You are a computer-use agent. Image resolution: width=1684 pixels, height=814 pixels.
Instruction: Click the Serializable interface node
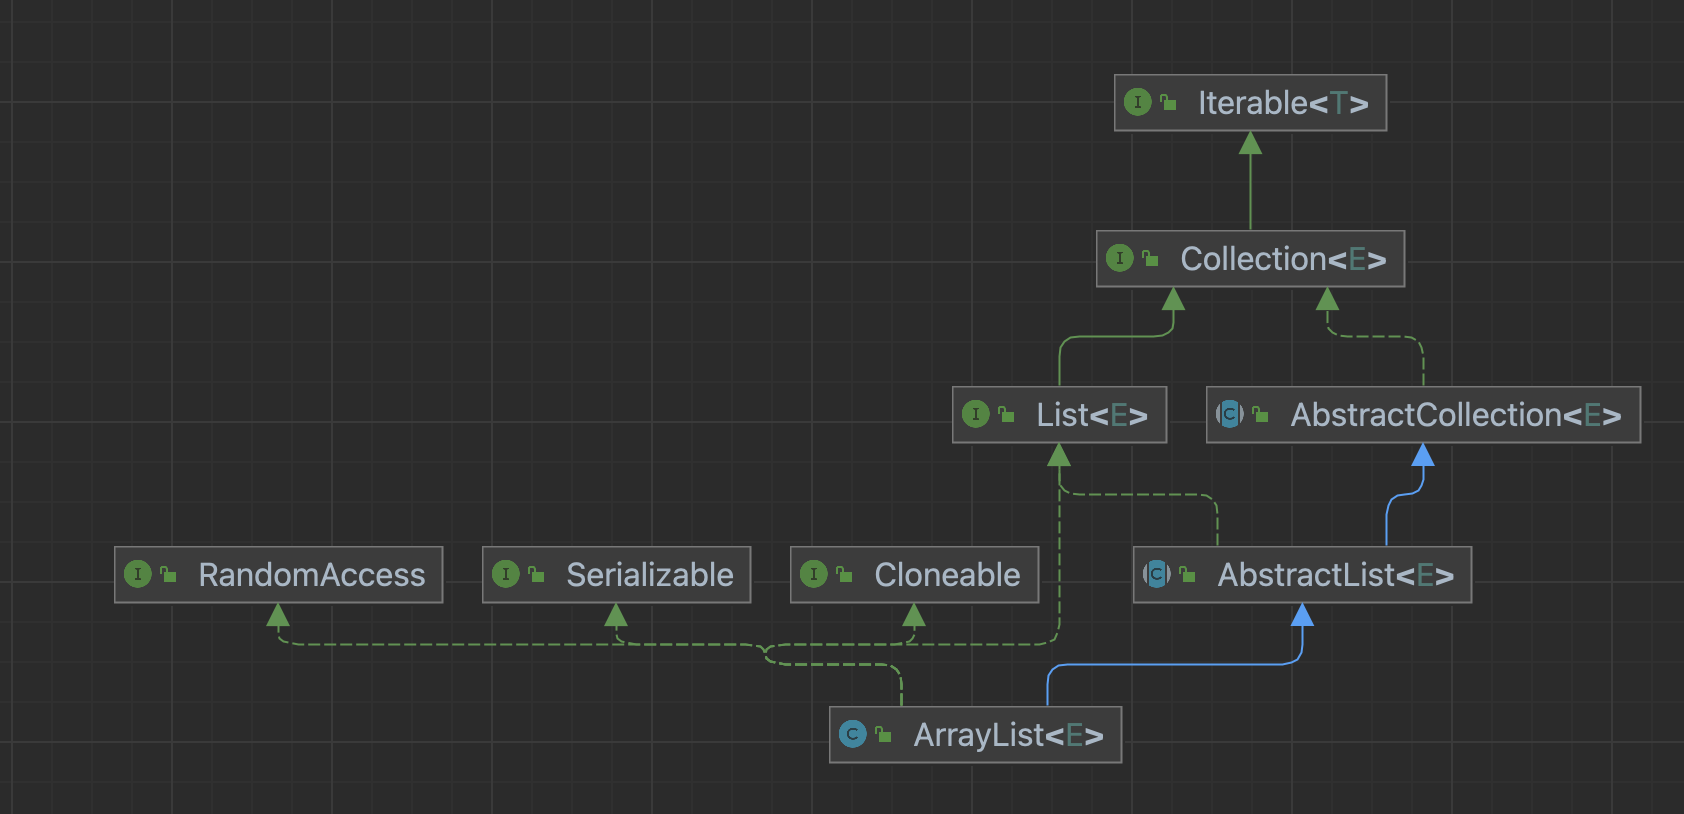pyautogui.click(x=616, y=574)
